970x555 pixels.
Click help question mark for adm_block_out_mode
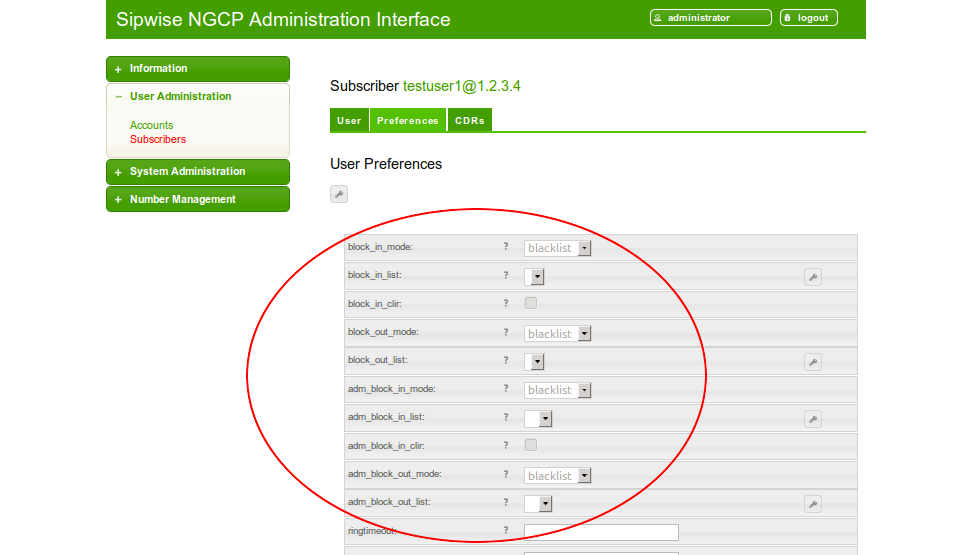click(506, 474)
